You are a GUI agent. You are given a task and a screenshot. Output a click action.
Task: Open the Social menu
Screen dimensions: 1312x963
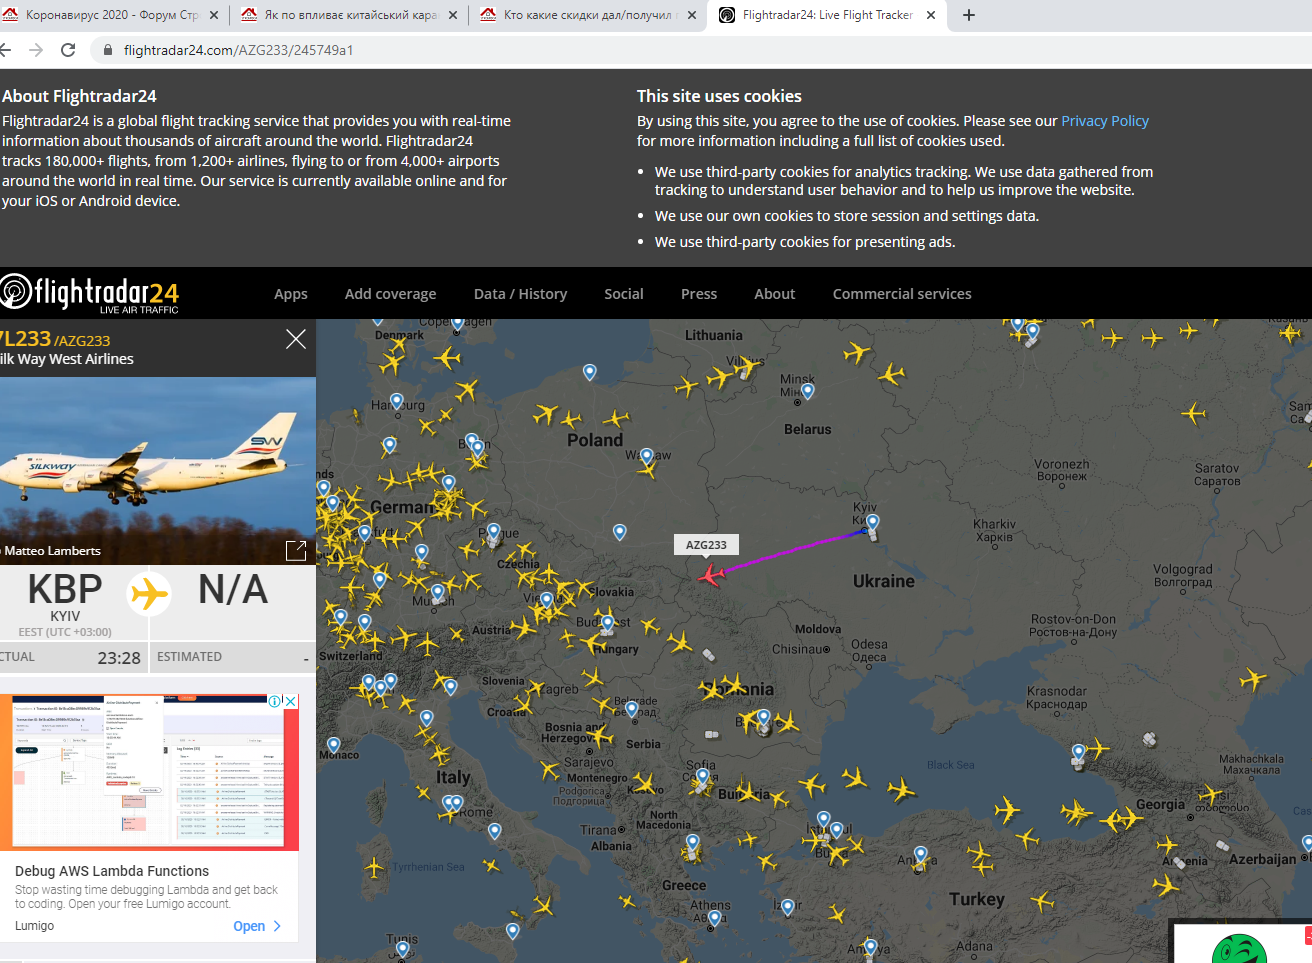coord(624,294)
